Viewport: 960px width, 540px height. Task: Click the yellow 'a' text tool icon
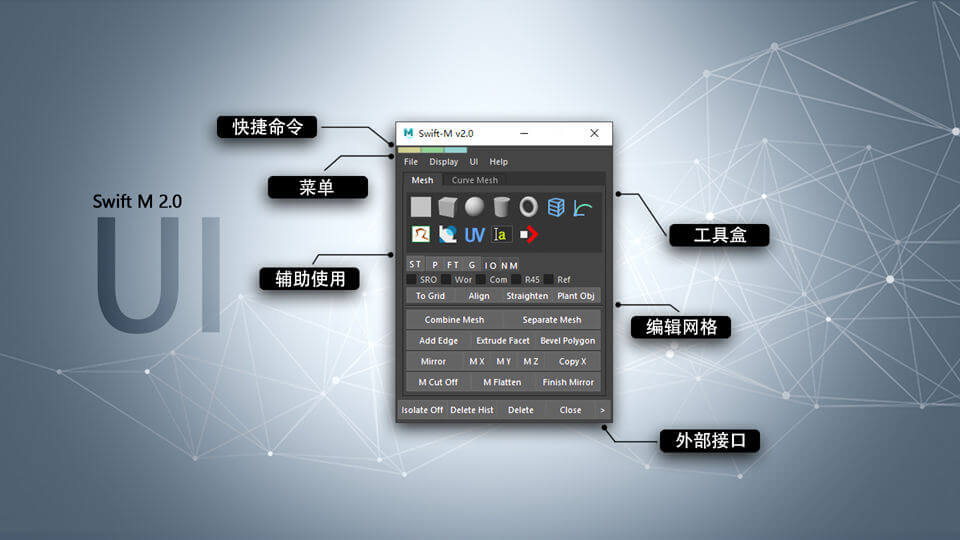click(x=501, y=234)
